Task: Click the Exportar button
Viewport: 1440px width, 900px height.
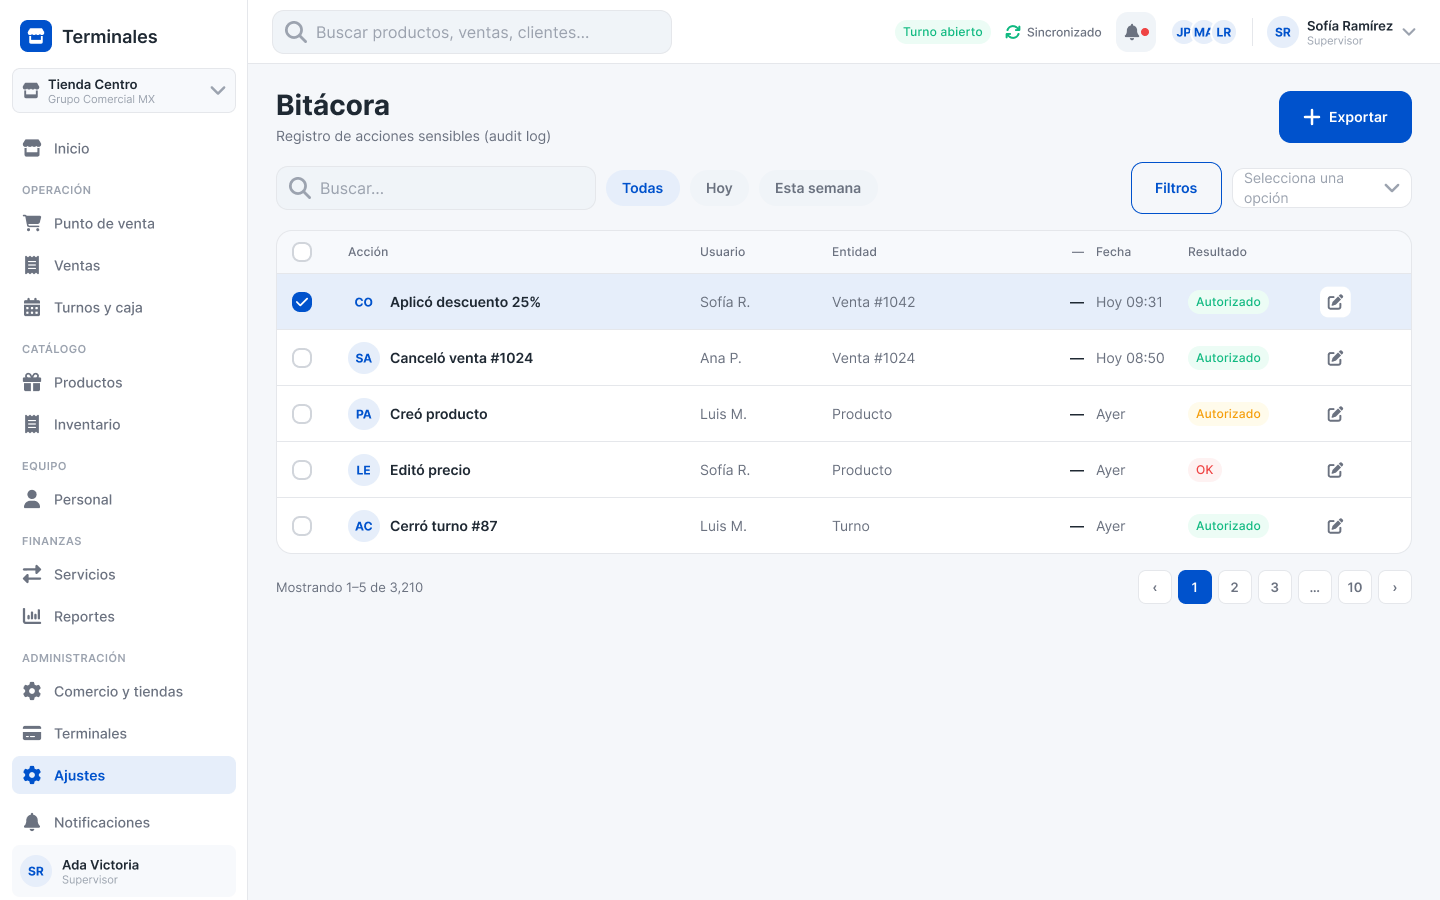Action: [x=1345, y=117]
